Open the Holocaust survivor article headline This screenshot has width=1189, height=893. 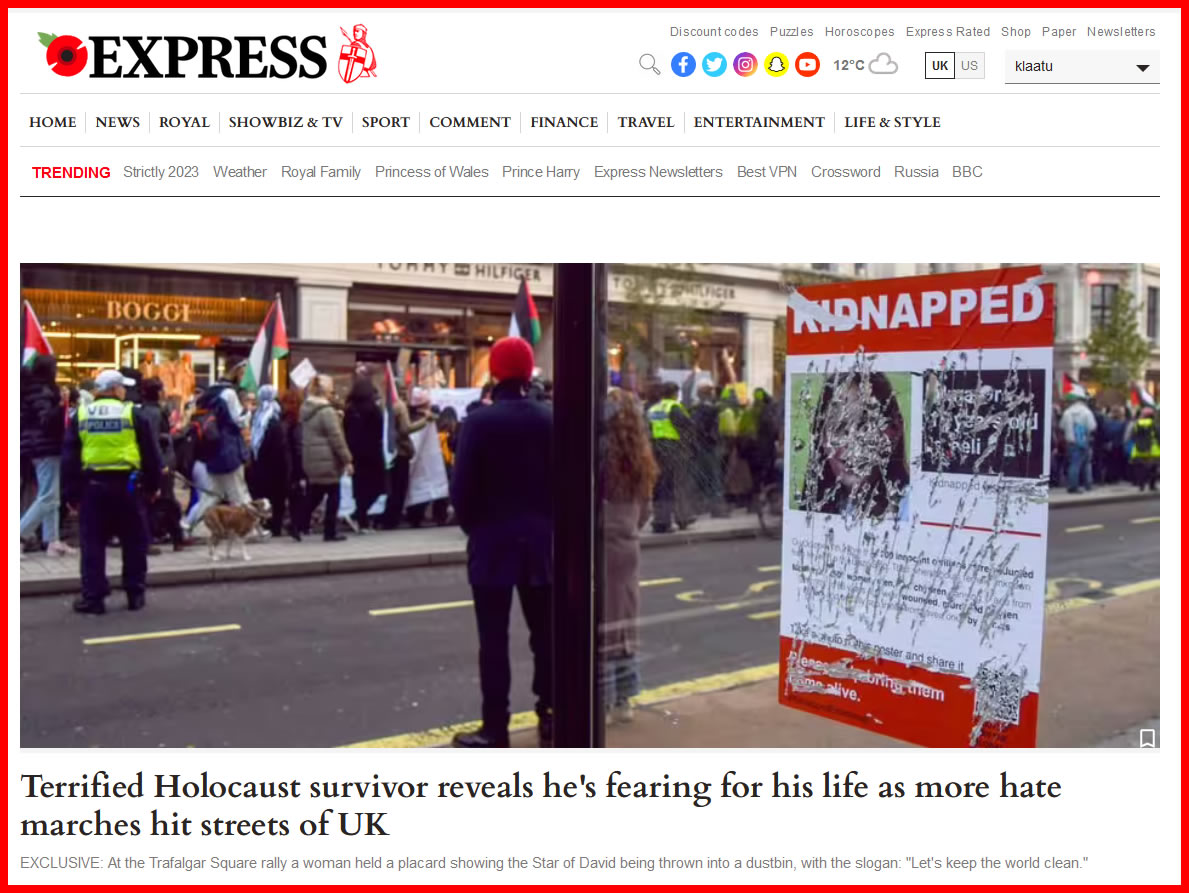pos(541,805)
